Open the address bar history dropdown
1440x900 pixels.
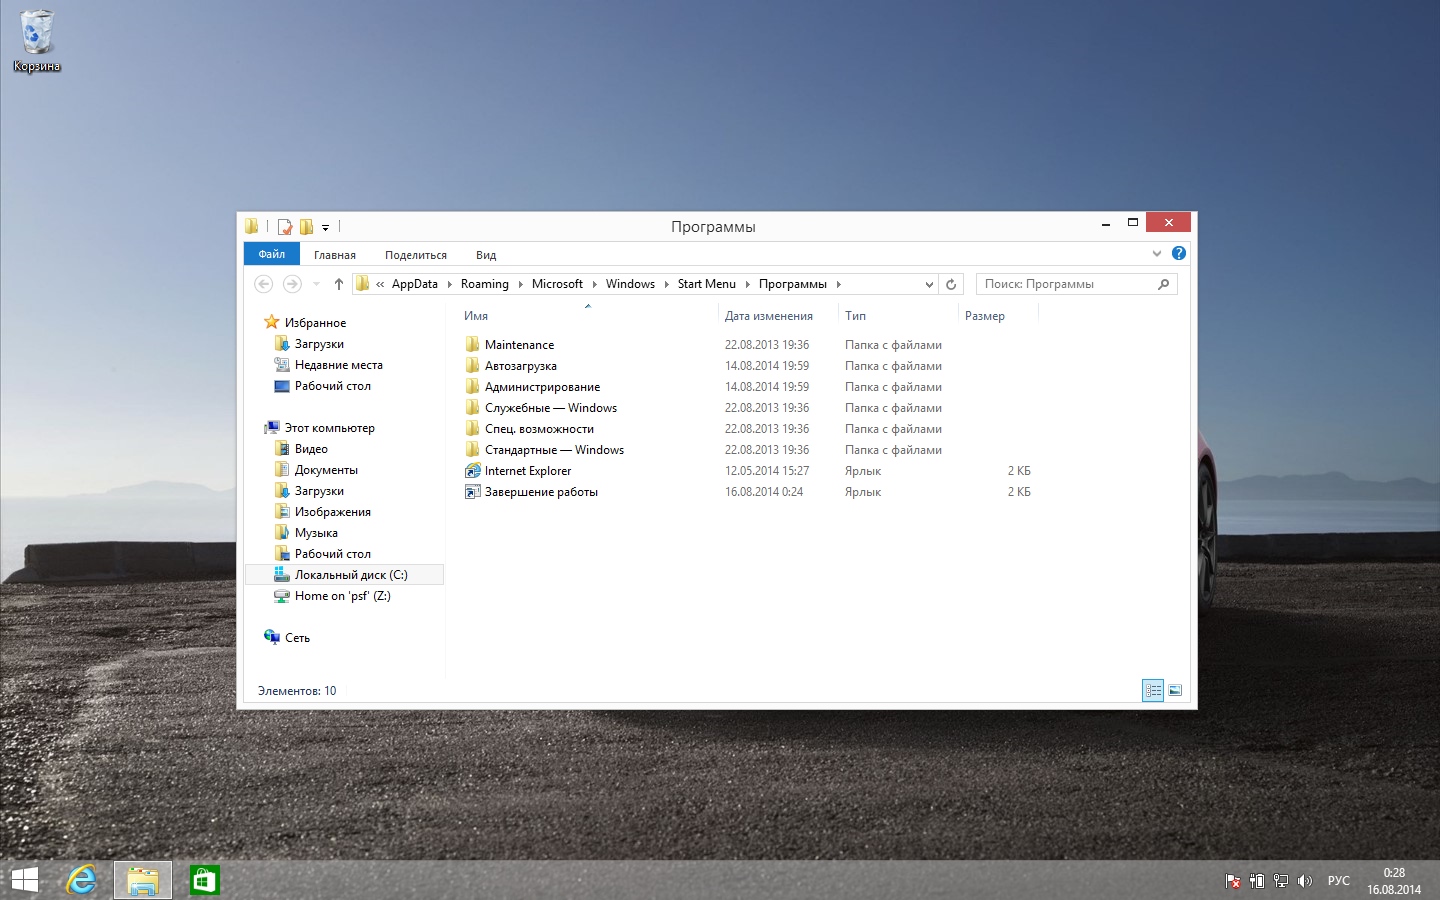pos(929,284)
